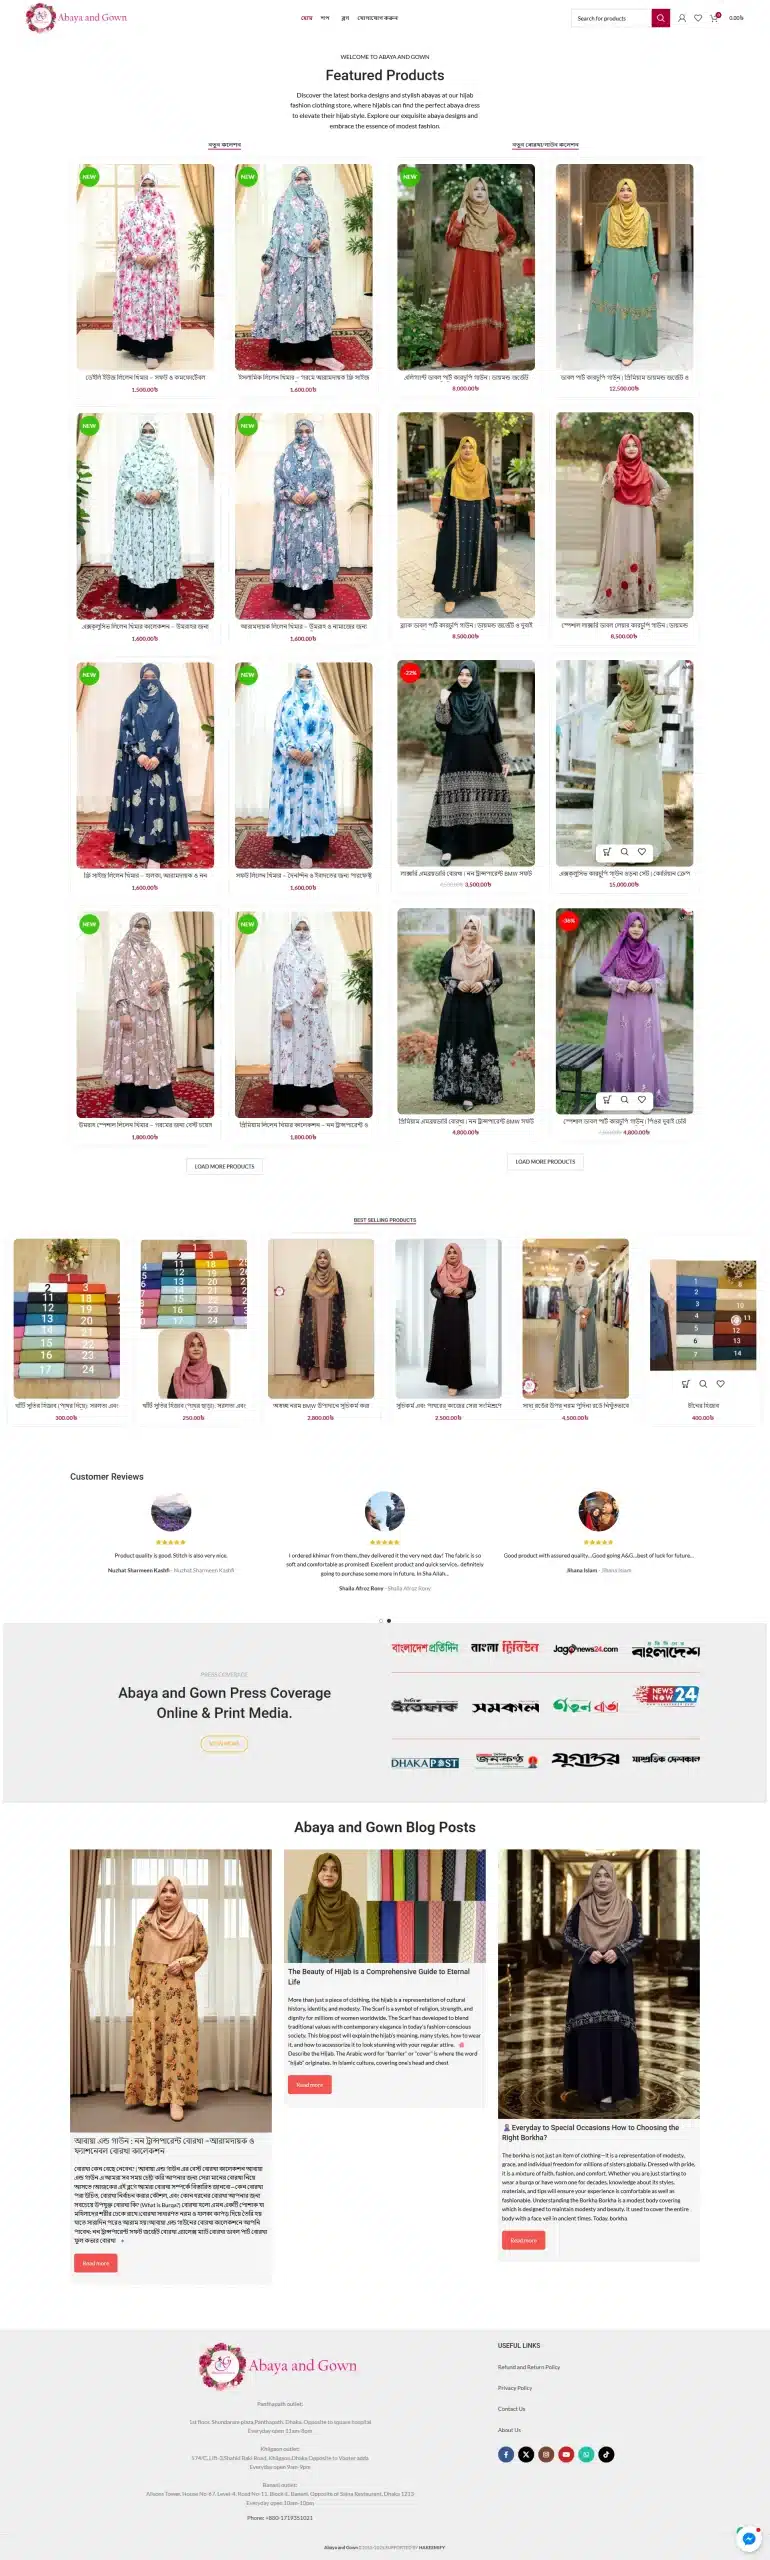Open the Facebook social icon in footer
Screen dimensions: 770x2560
point(506,2454)
